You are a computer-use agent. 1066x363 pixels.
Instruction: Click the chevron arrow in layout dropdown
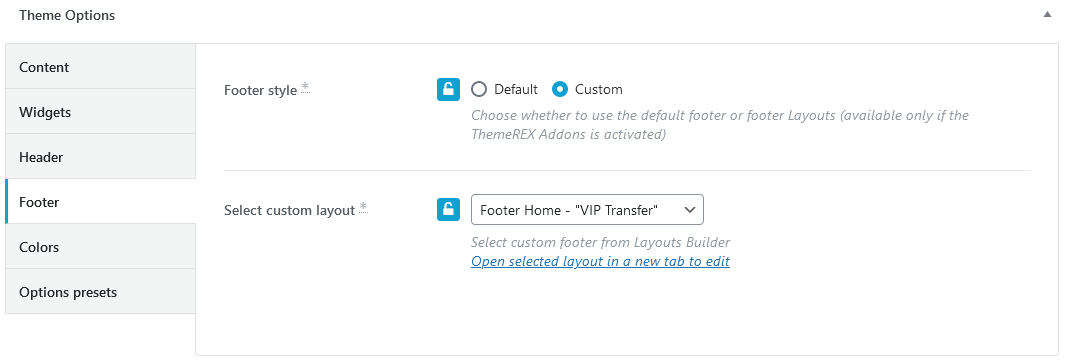tap(689, 209)
